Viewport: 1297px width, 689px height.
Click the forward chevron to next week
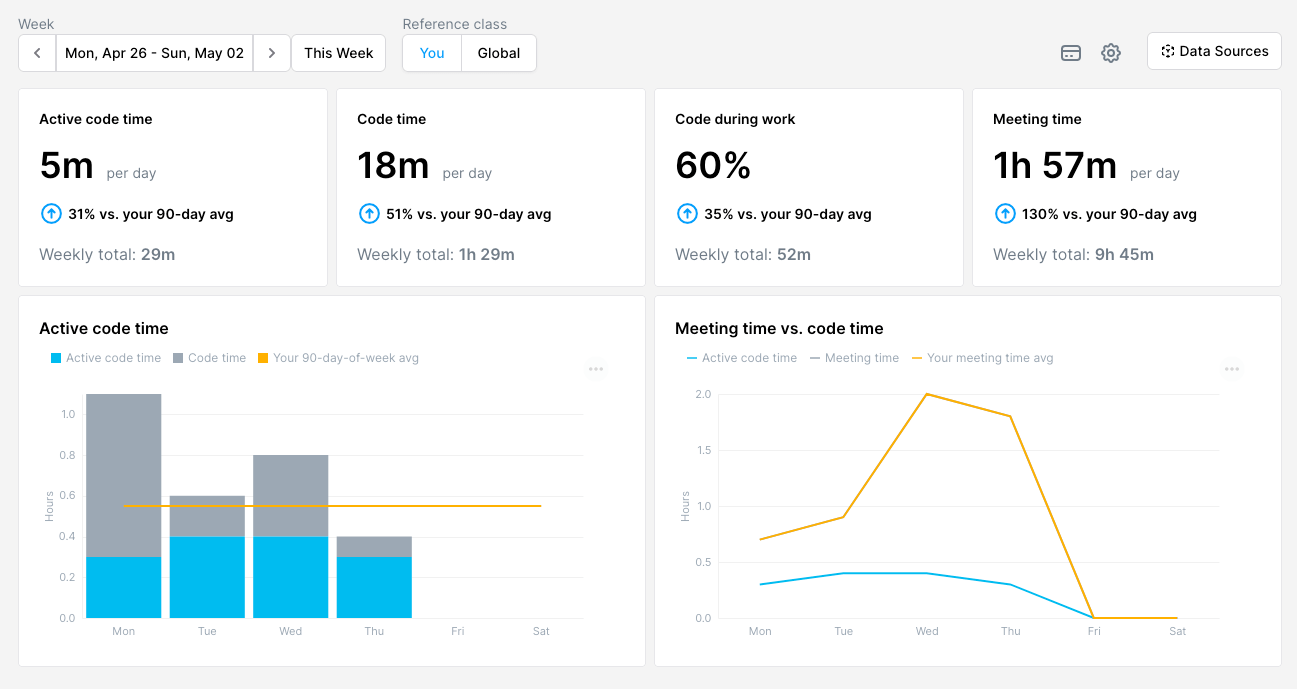tap(272, 53)
